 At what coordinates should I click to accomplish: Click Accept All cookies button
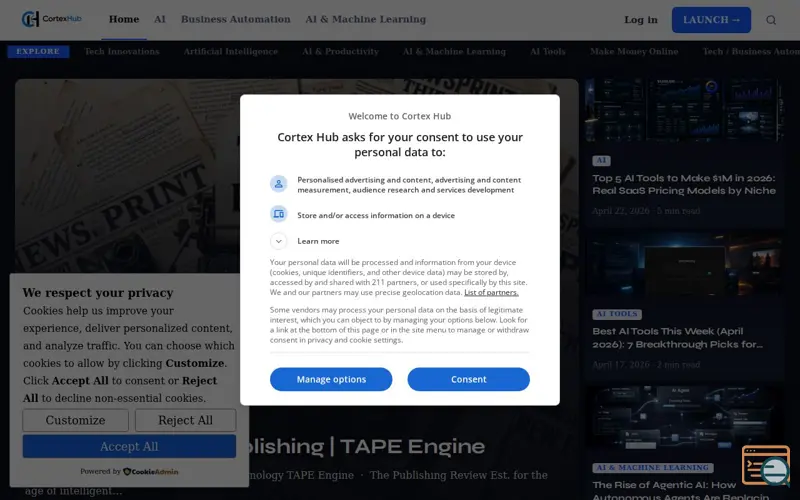(x=129, y=446)
